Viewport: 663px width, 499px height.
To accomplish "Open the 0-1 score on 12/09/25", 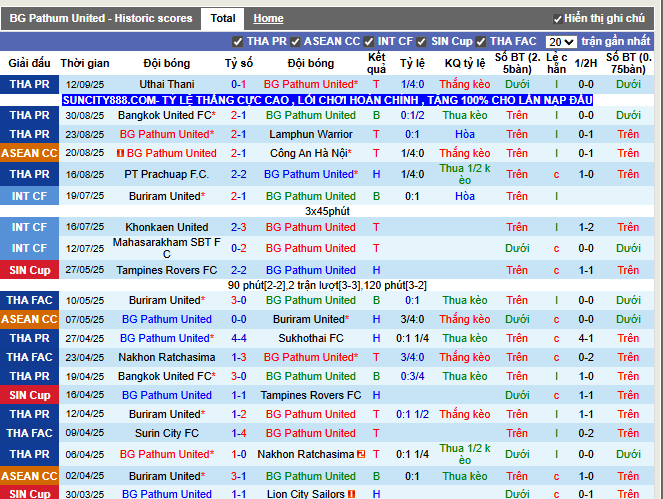I will pos(238,84).
